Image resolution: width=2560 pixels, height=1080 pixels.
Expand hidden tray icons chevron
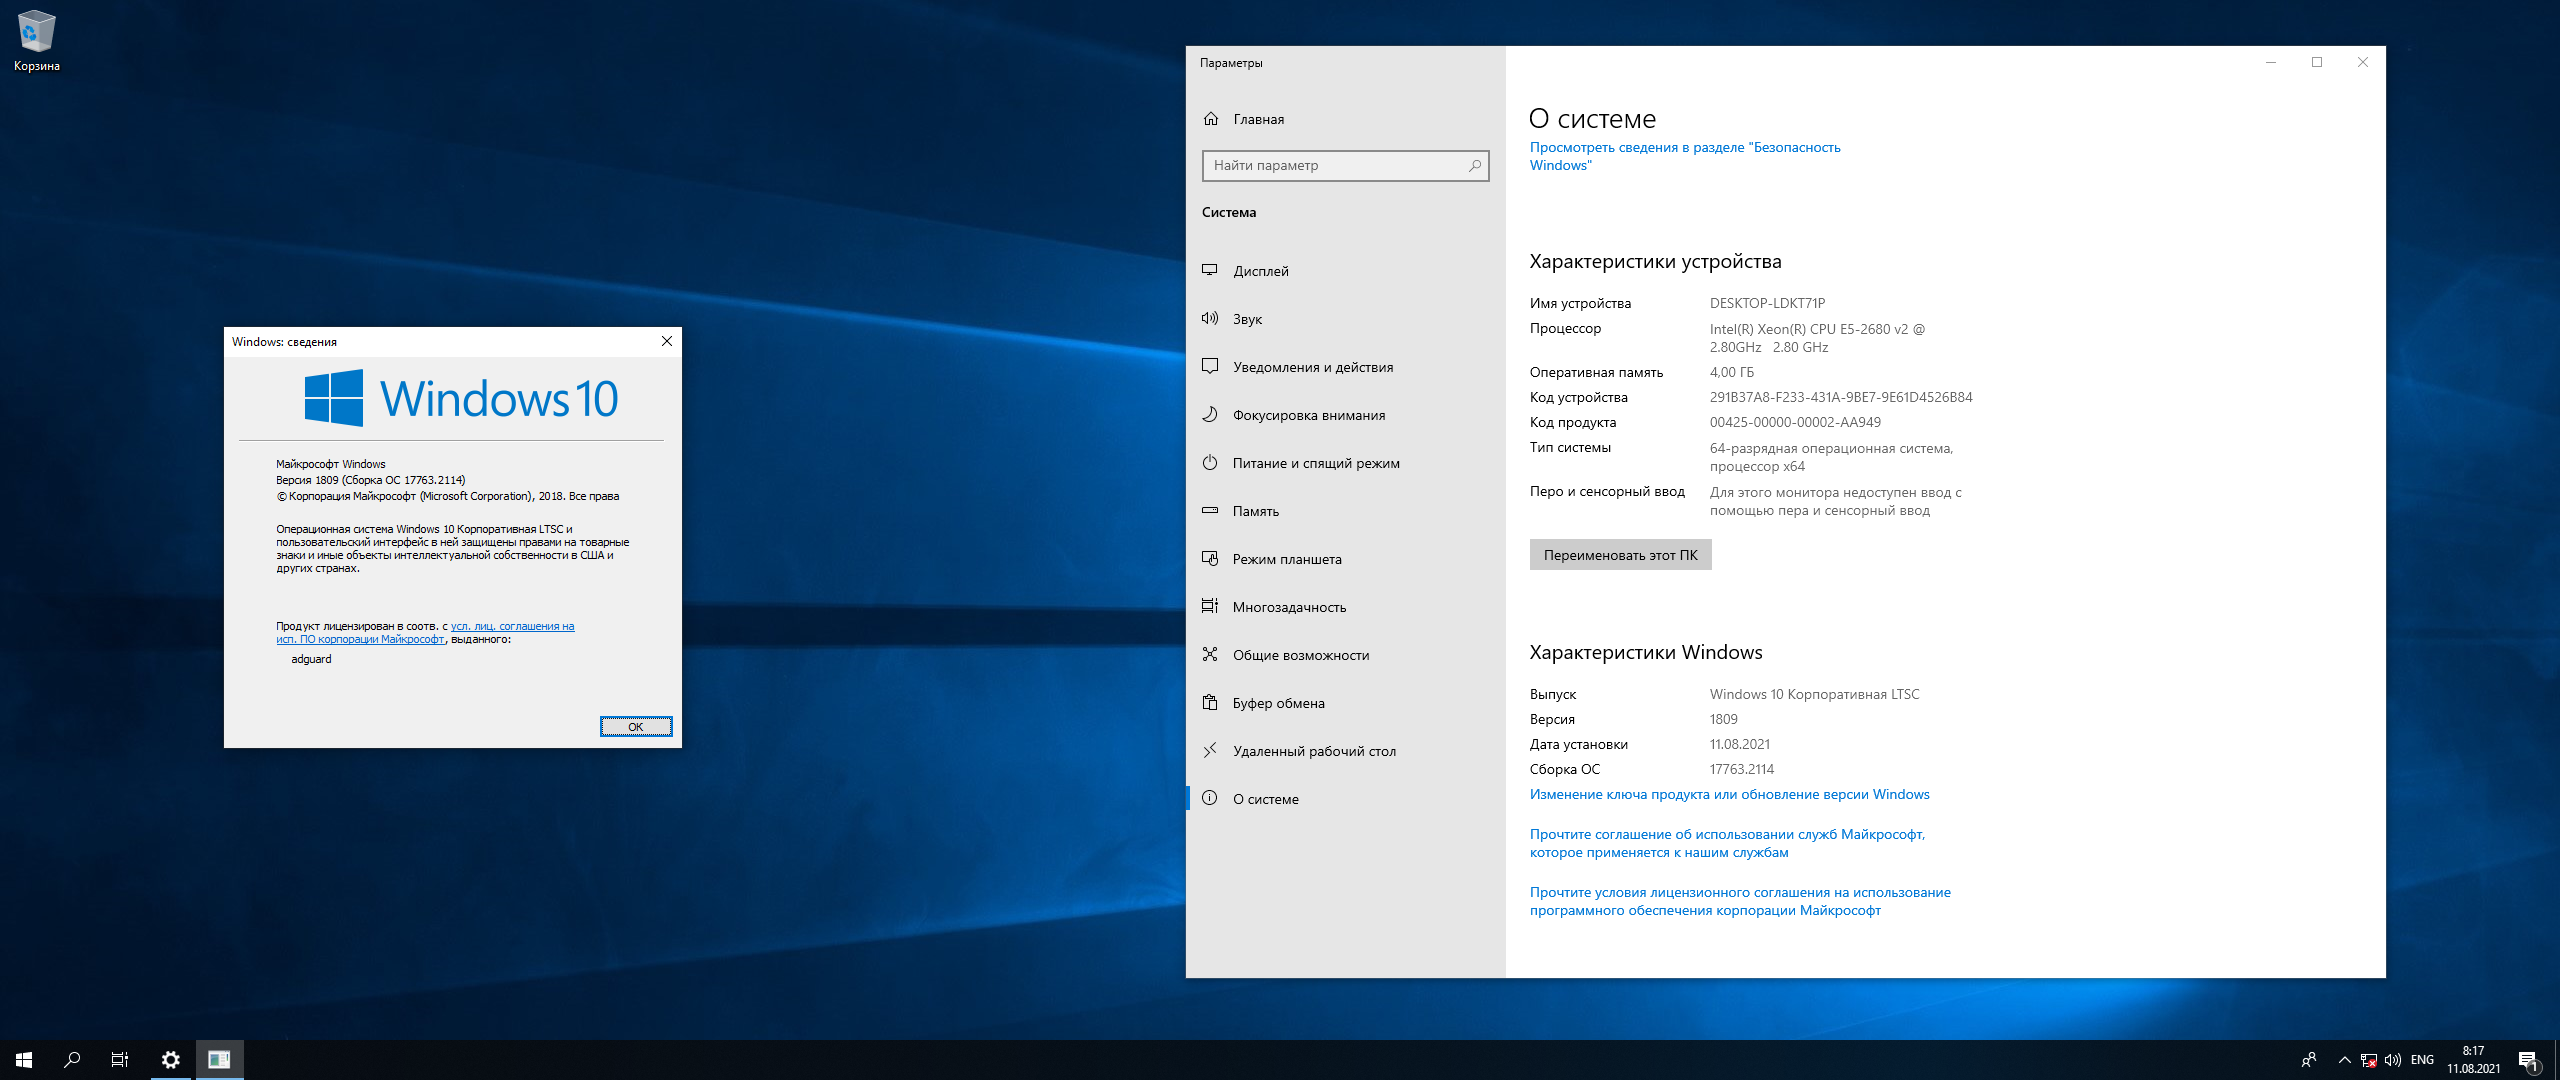2344,1060
